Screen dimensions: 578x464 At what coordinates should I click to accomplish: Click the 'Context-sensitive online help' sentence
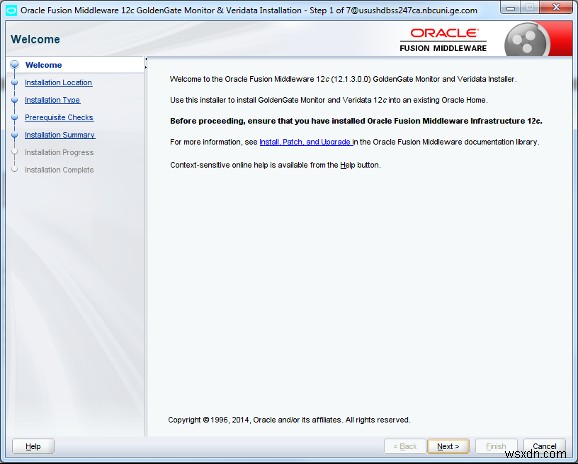(x=275, y=165)
